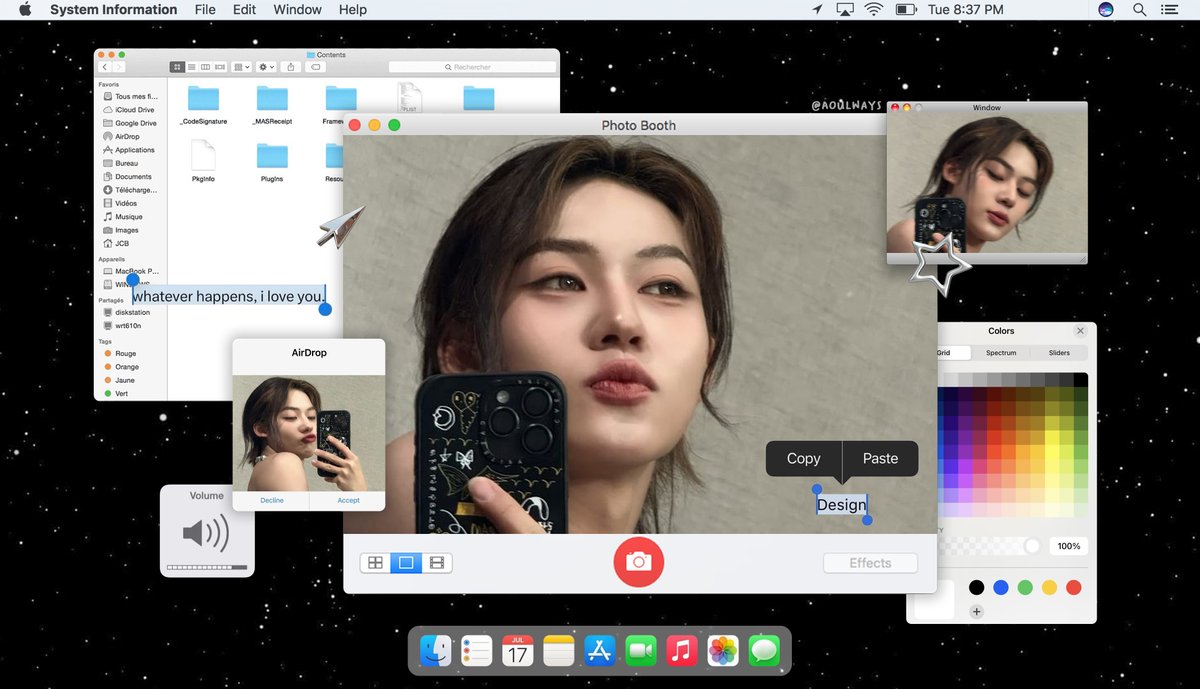Go back in the Finder window

105,67
